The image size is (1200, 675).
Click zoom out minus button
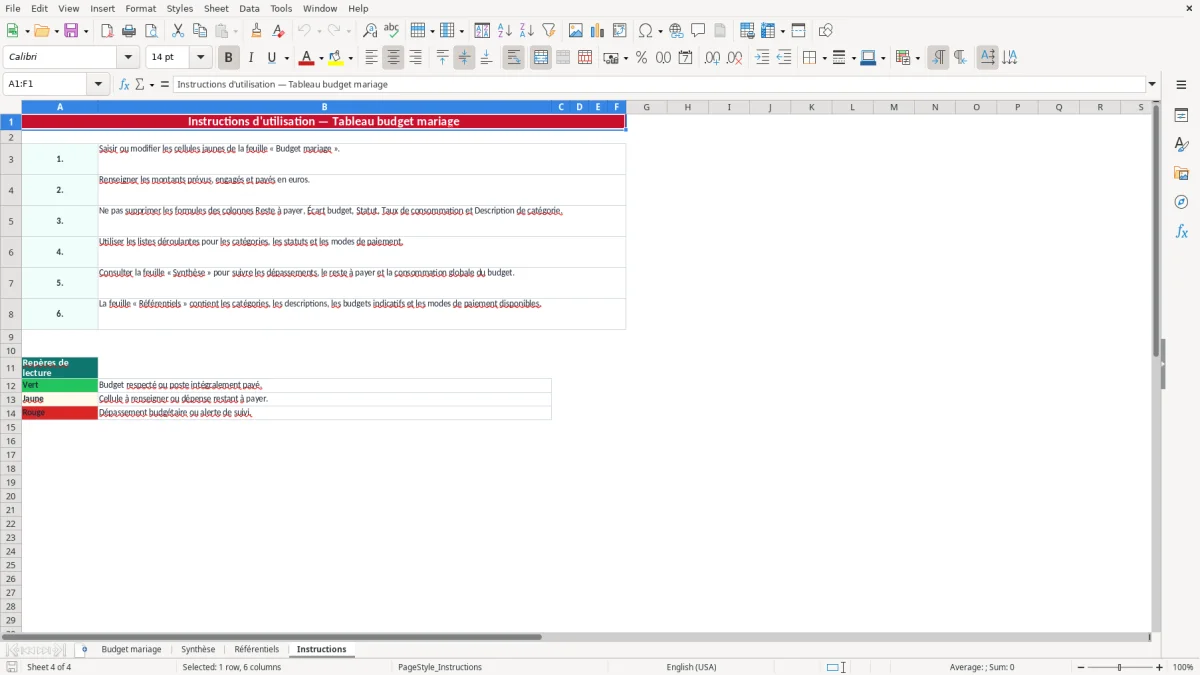(1081, 667)
